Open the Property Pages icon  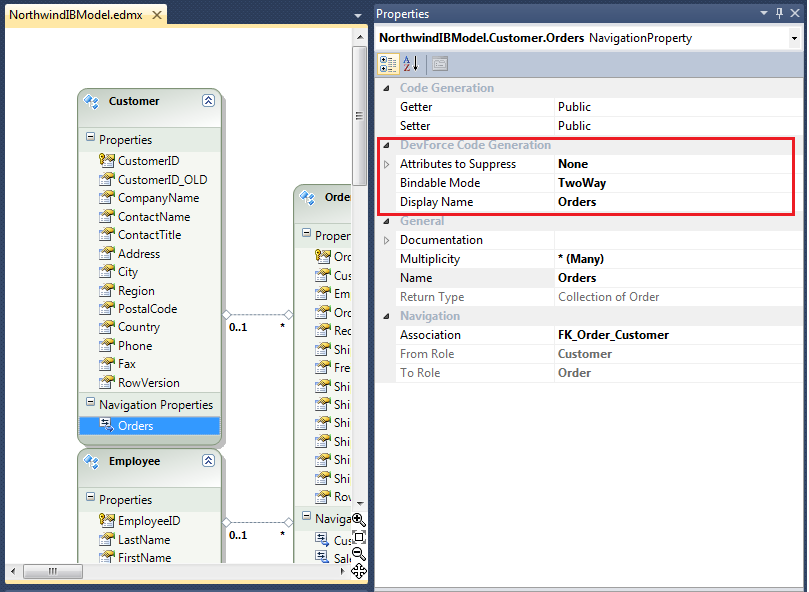(x=440, y=64)
